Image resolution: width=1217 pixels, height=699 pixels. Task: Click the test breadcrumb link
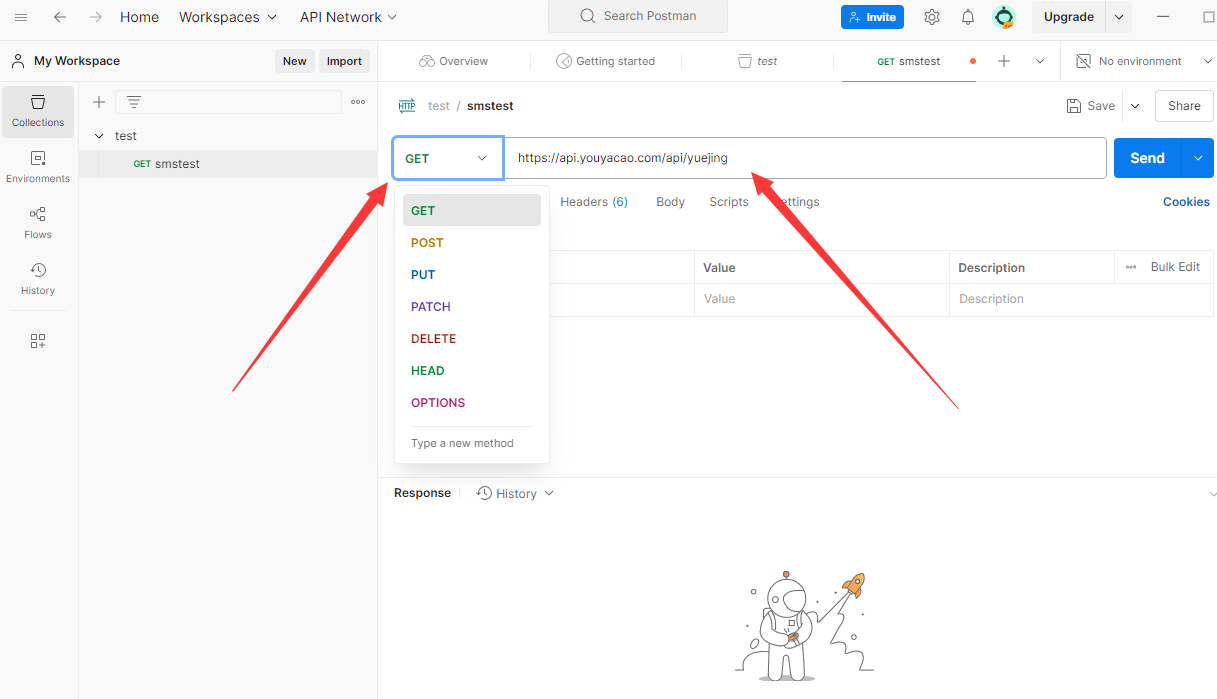tap(439, 106)
